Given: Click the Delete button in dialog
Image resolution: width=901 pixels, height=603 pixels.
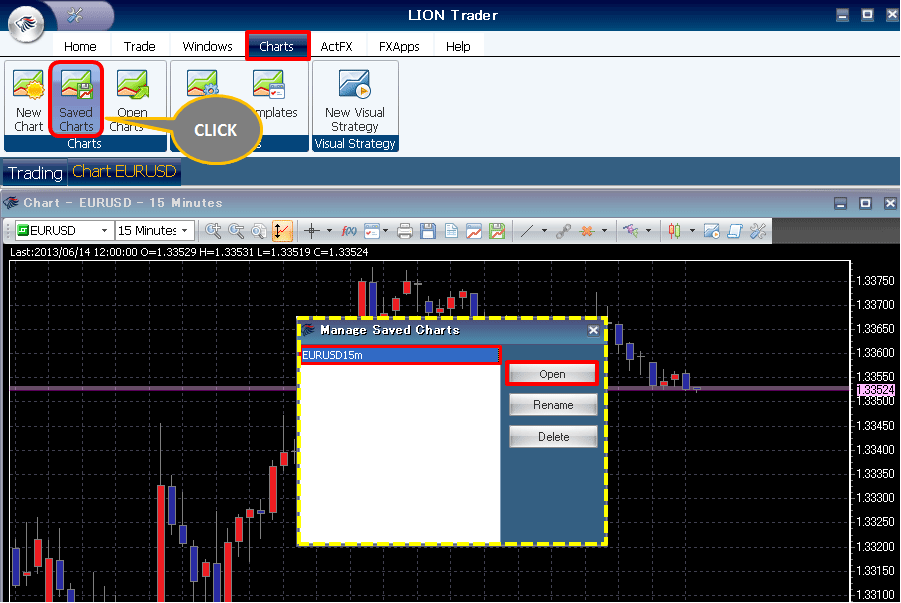Looking at the screenshot, I should [x=553, y=437].
